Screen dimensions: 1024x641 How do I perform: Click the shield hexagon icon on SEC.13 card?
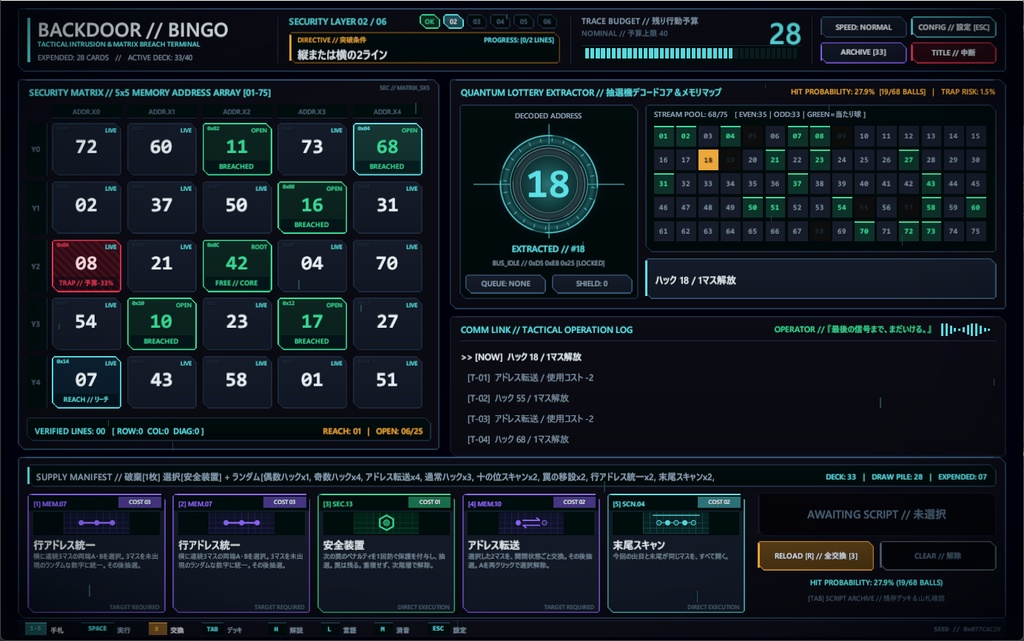pyautogui.click(x=387, y=522)
